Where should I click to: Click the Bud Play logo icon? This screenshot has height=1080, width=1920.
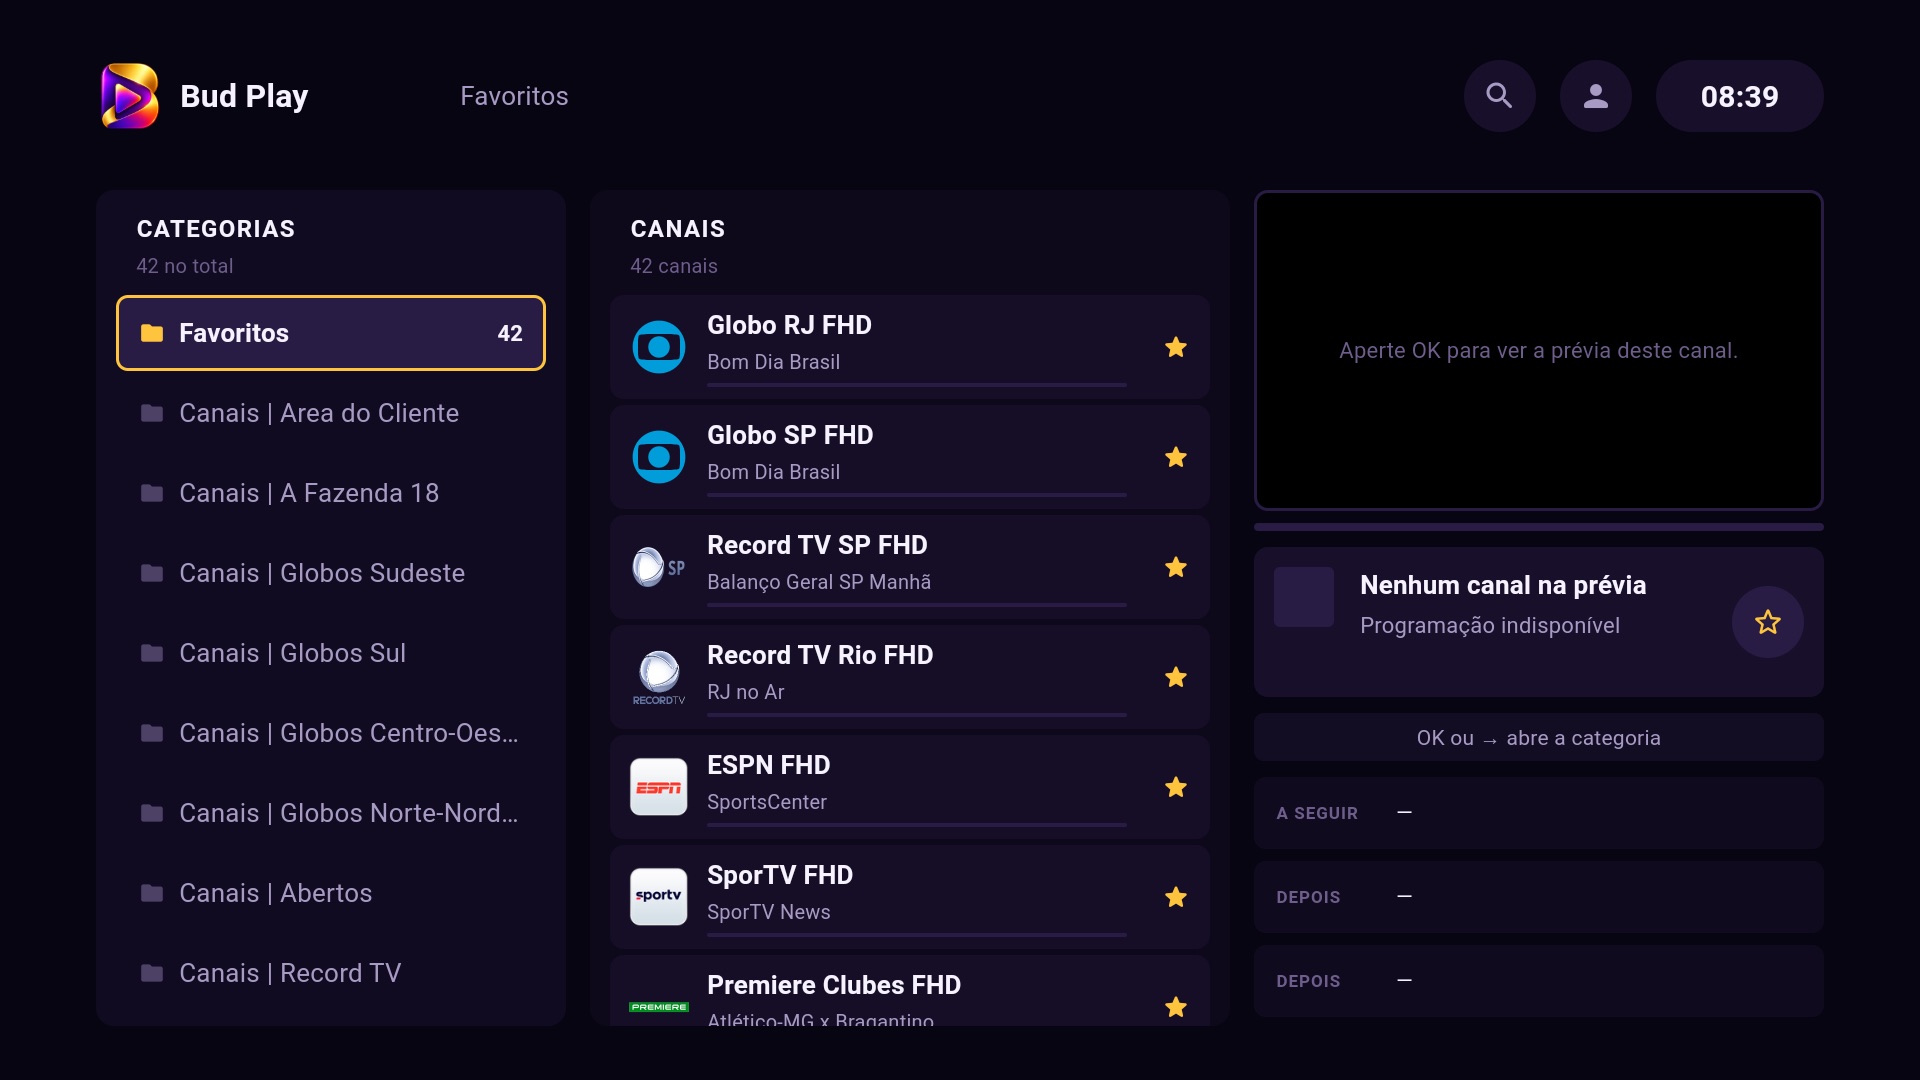[x=130, y=96]
